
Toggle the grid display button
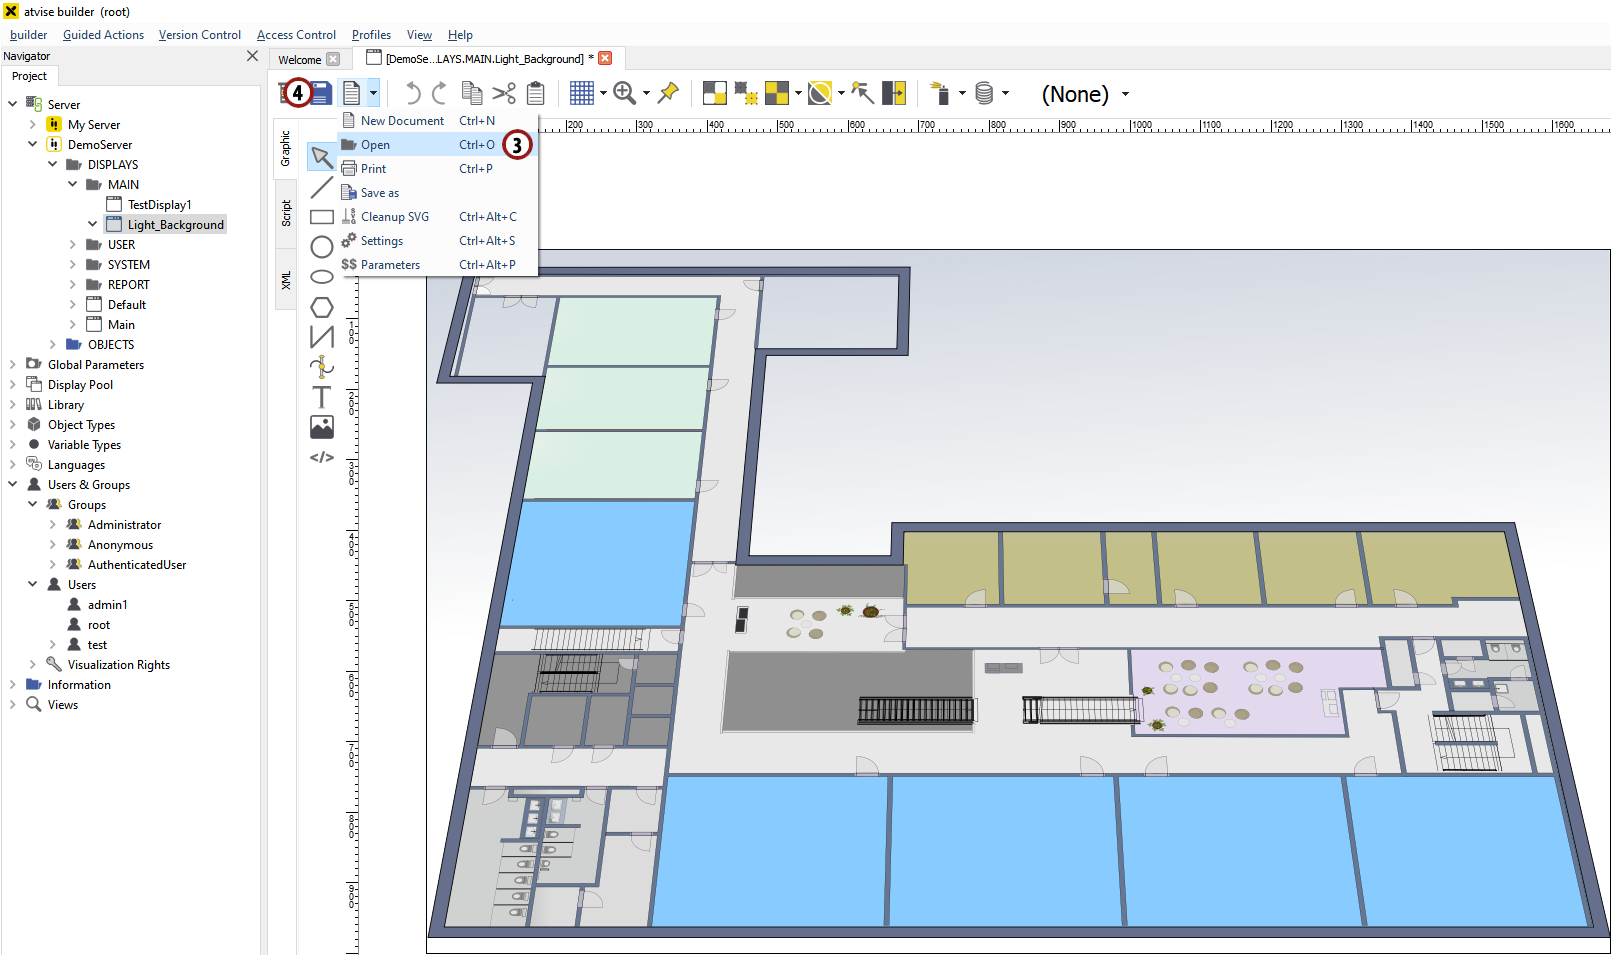tap(581, 94)
